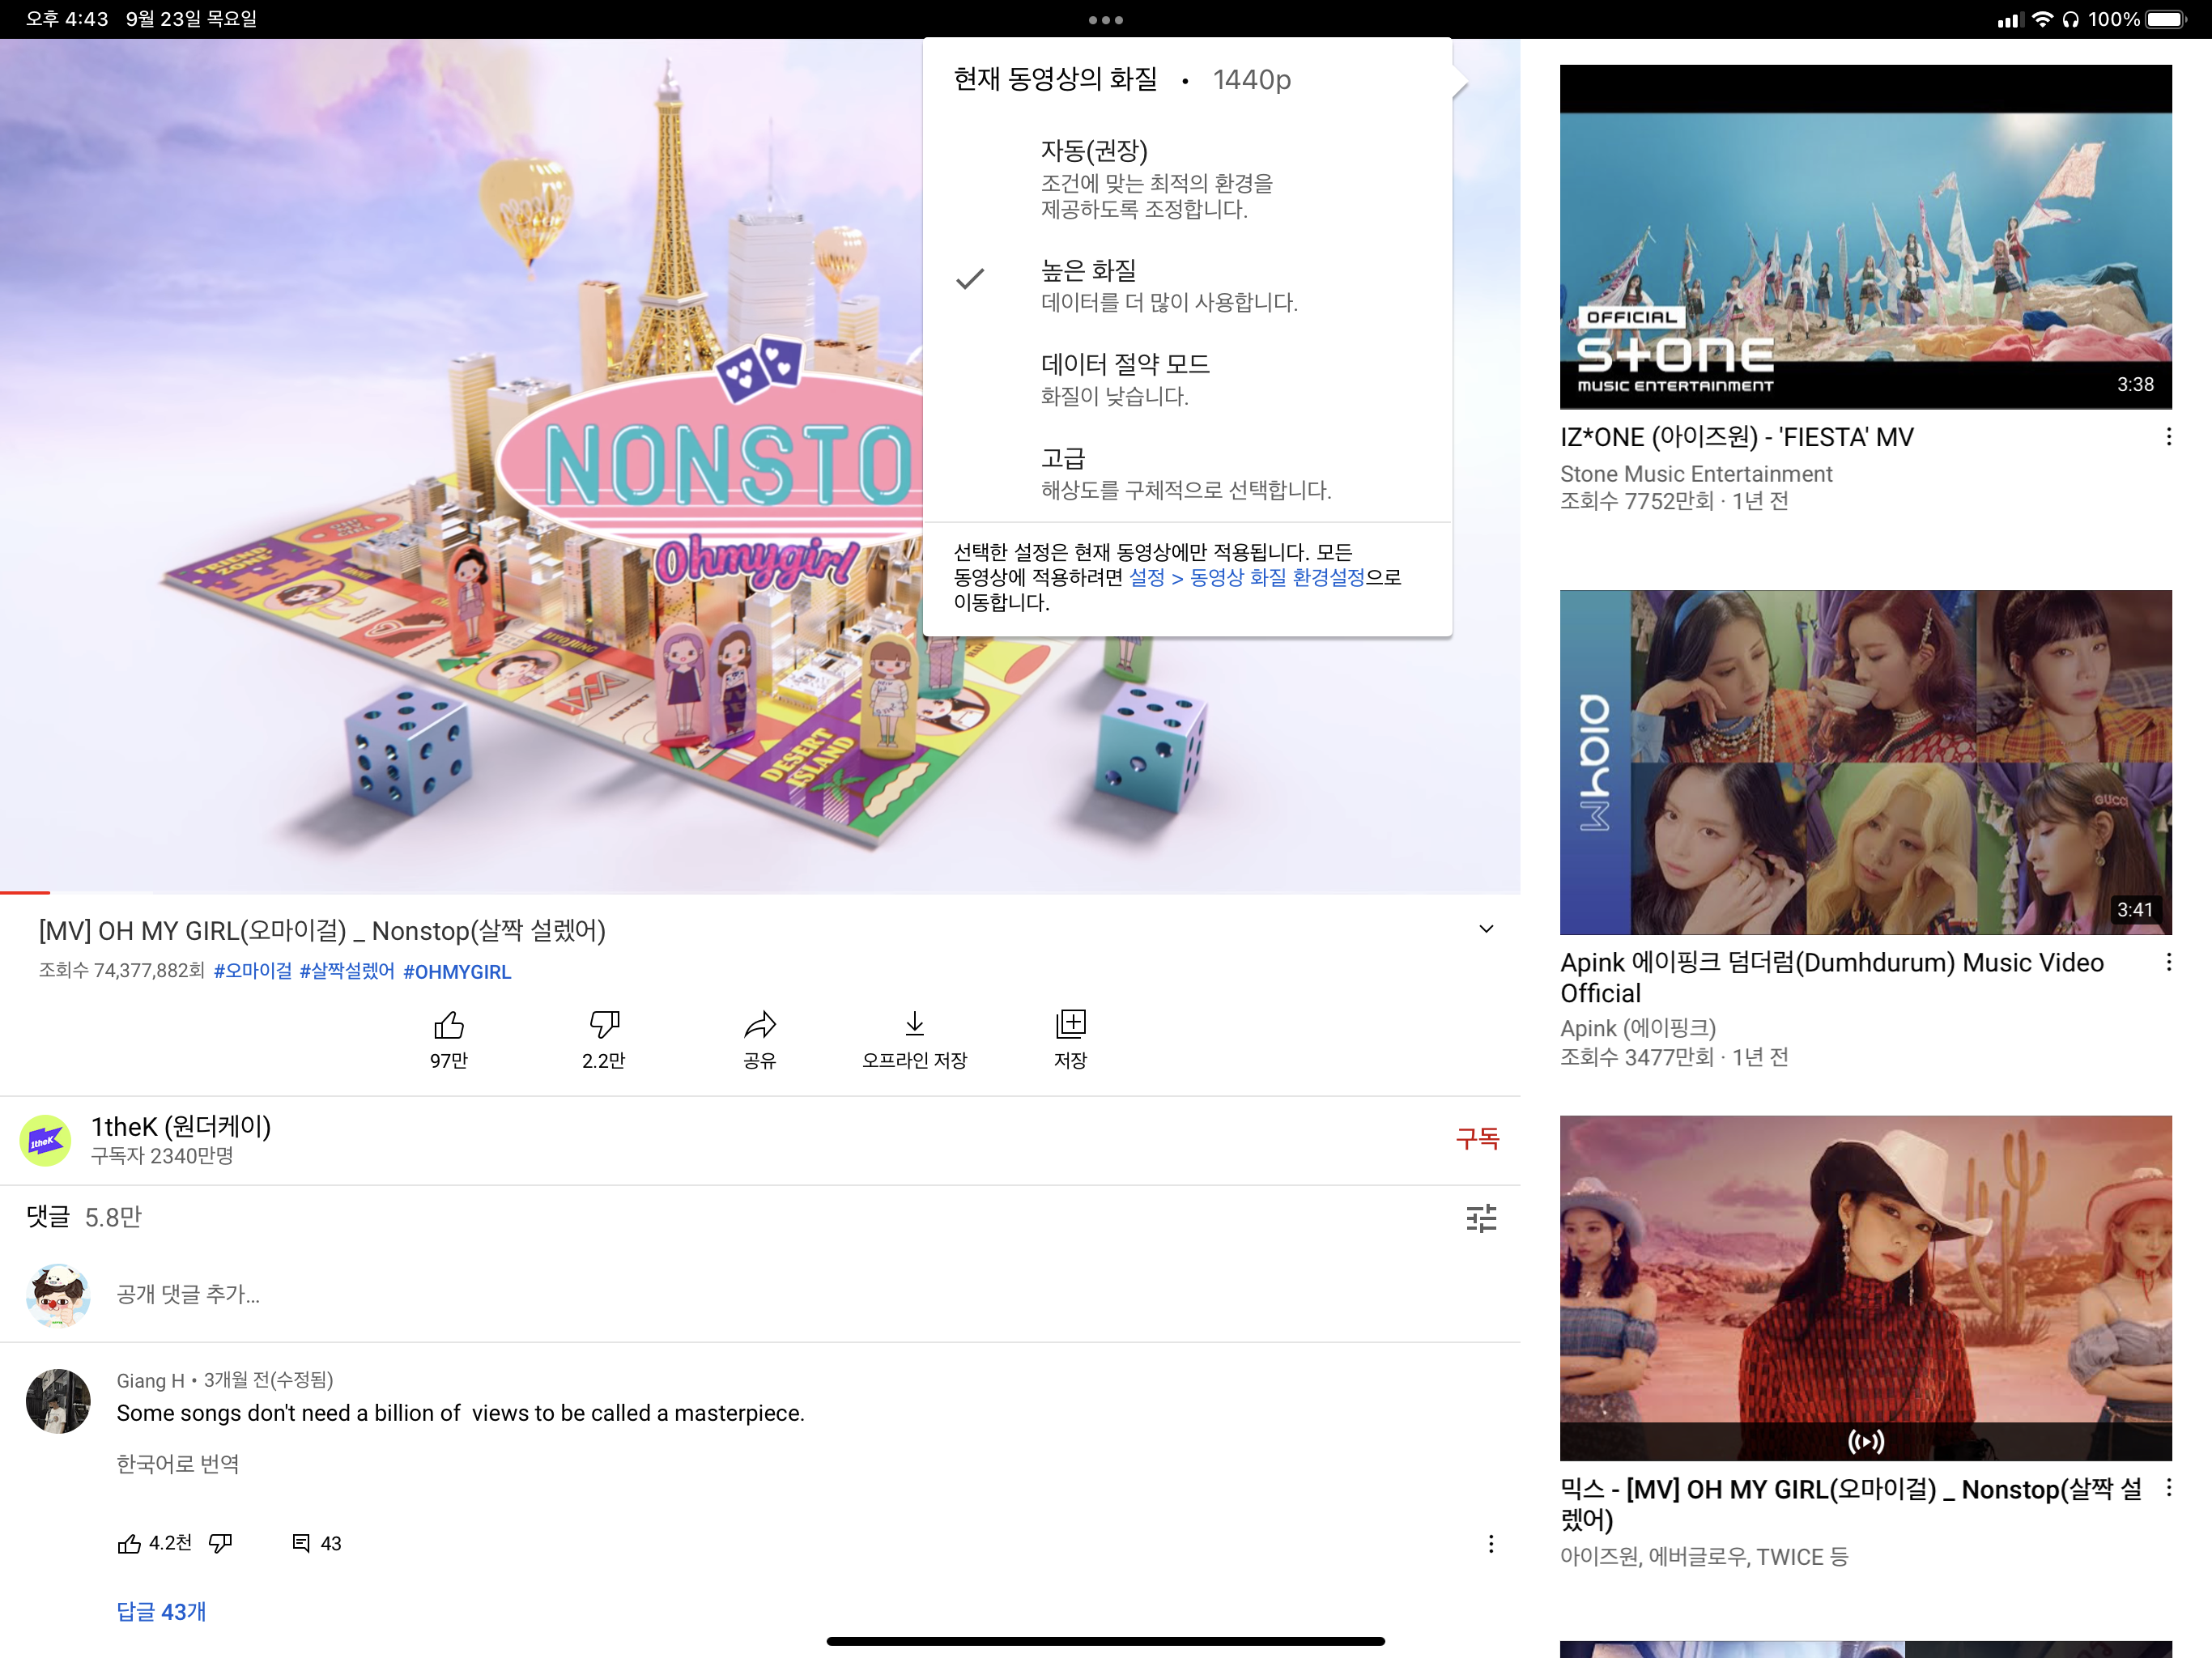The width and height of the screenshot is (2212, 1658).
Task: Tap the offline save download icon
Action: point(914,1025)
